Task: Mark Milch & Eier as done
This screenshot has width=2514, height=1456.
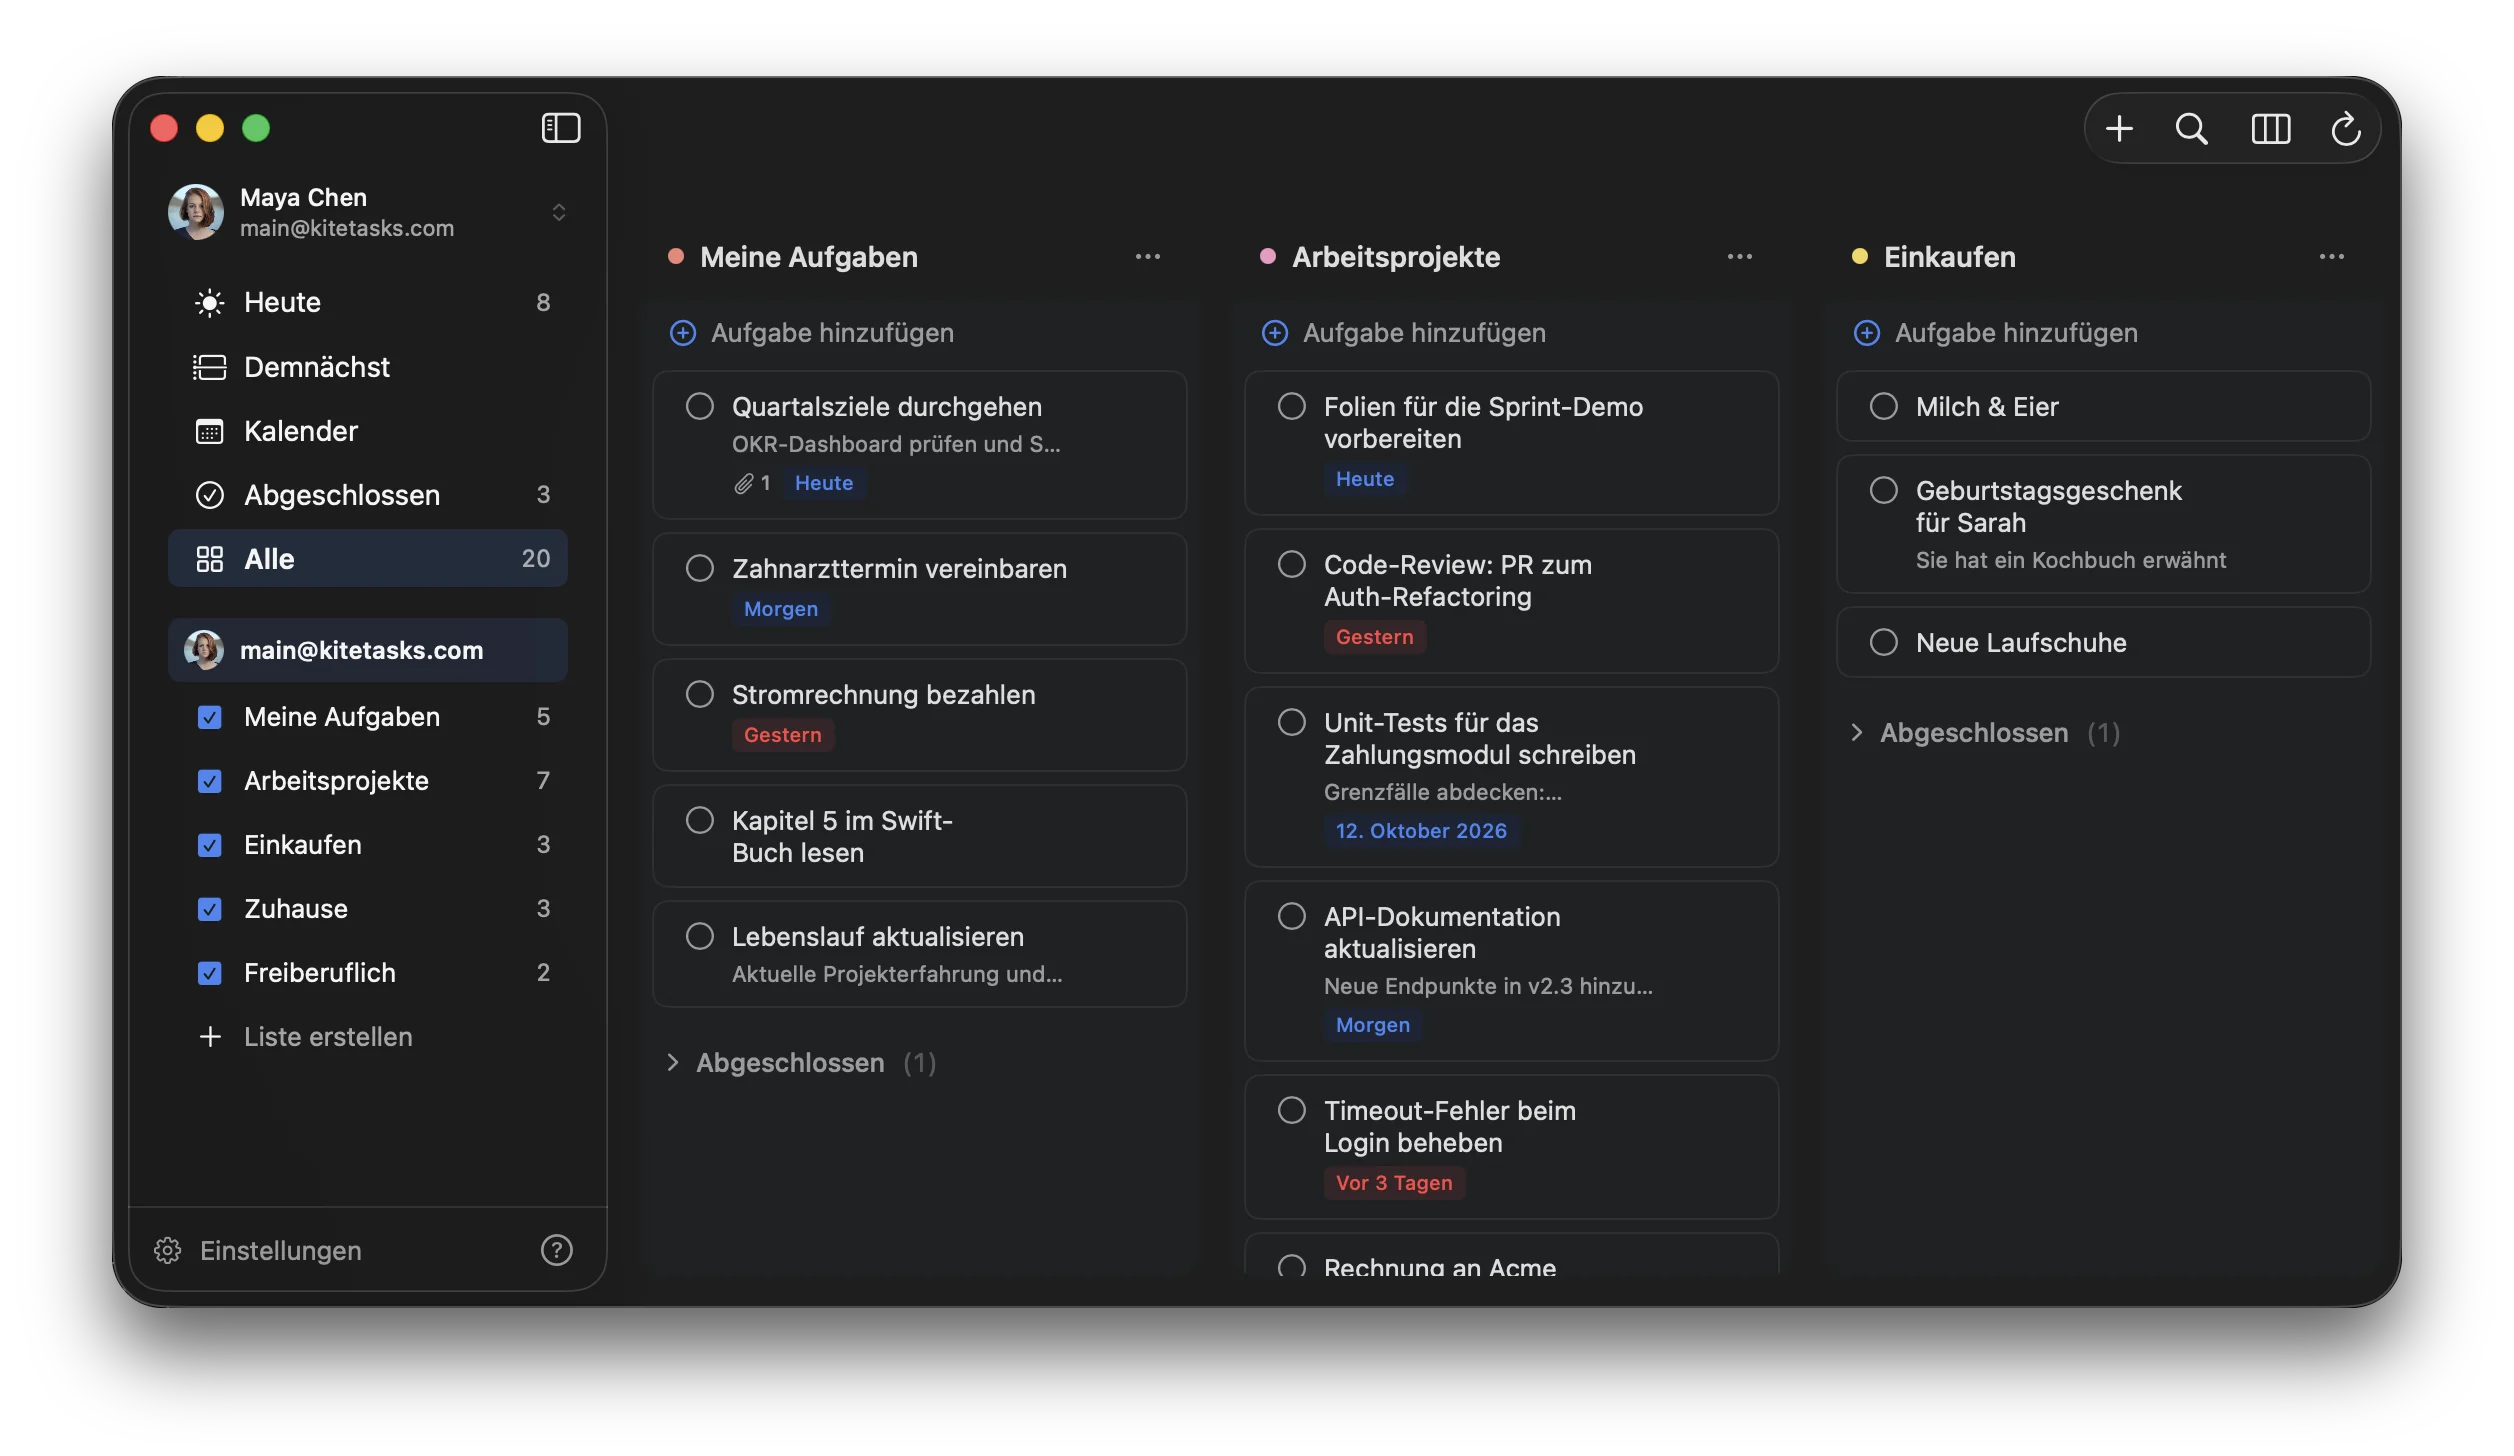Action: click(1883, 406)
